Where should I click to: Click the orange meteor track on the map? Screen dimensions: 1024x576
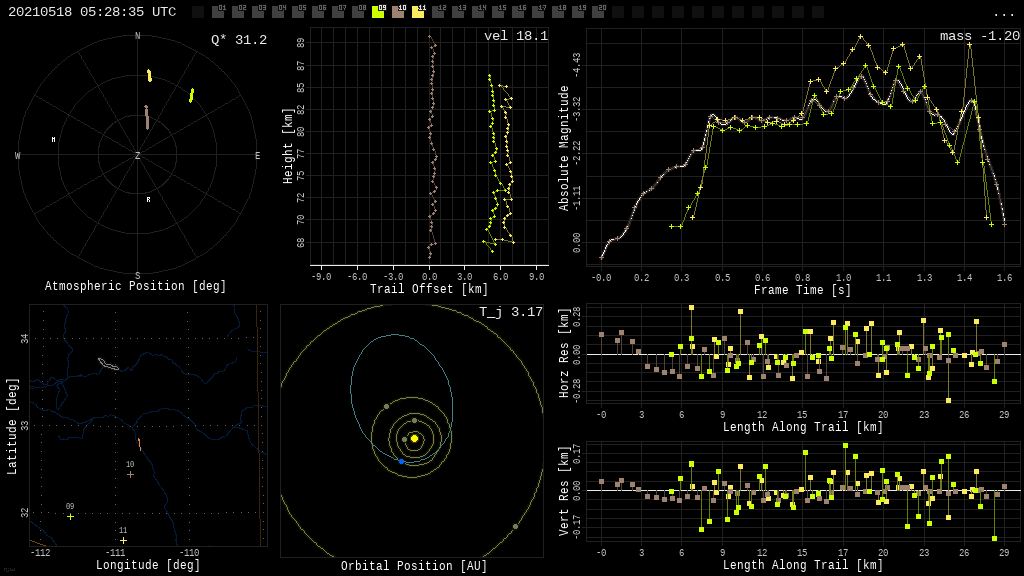pos(139,444)
